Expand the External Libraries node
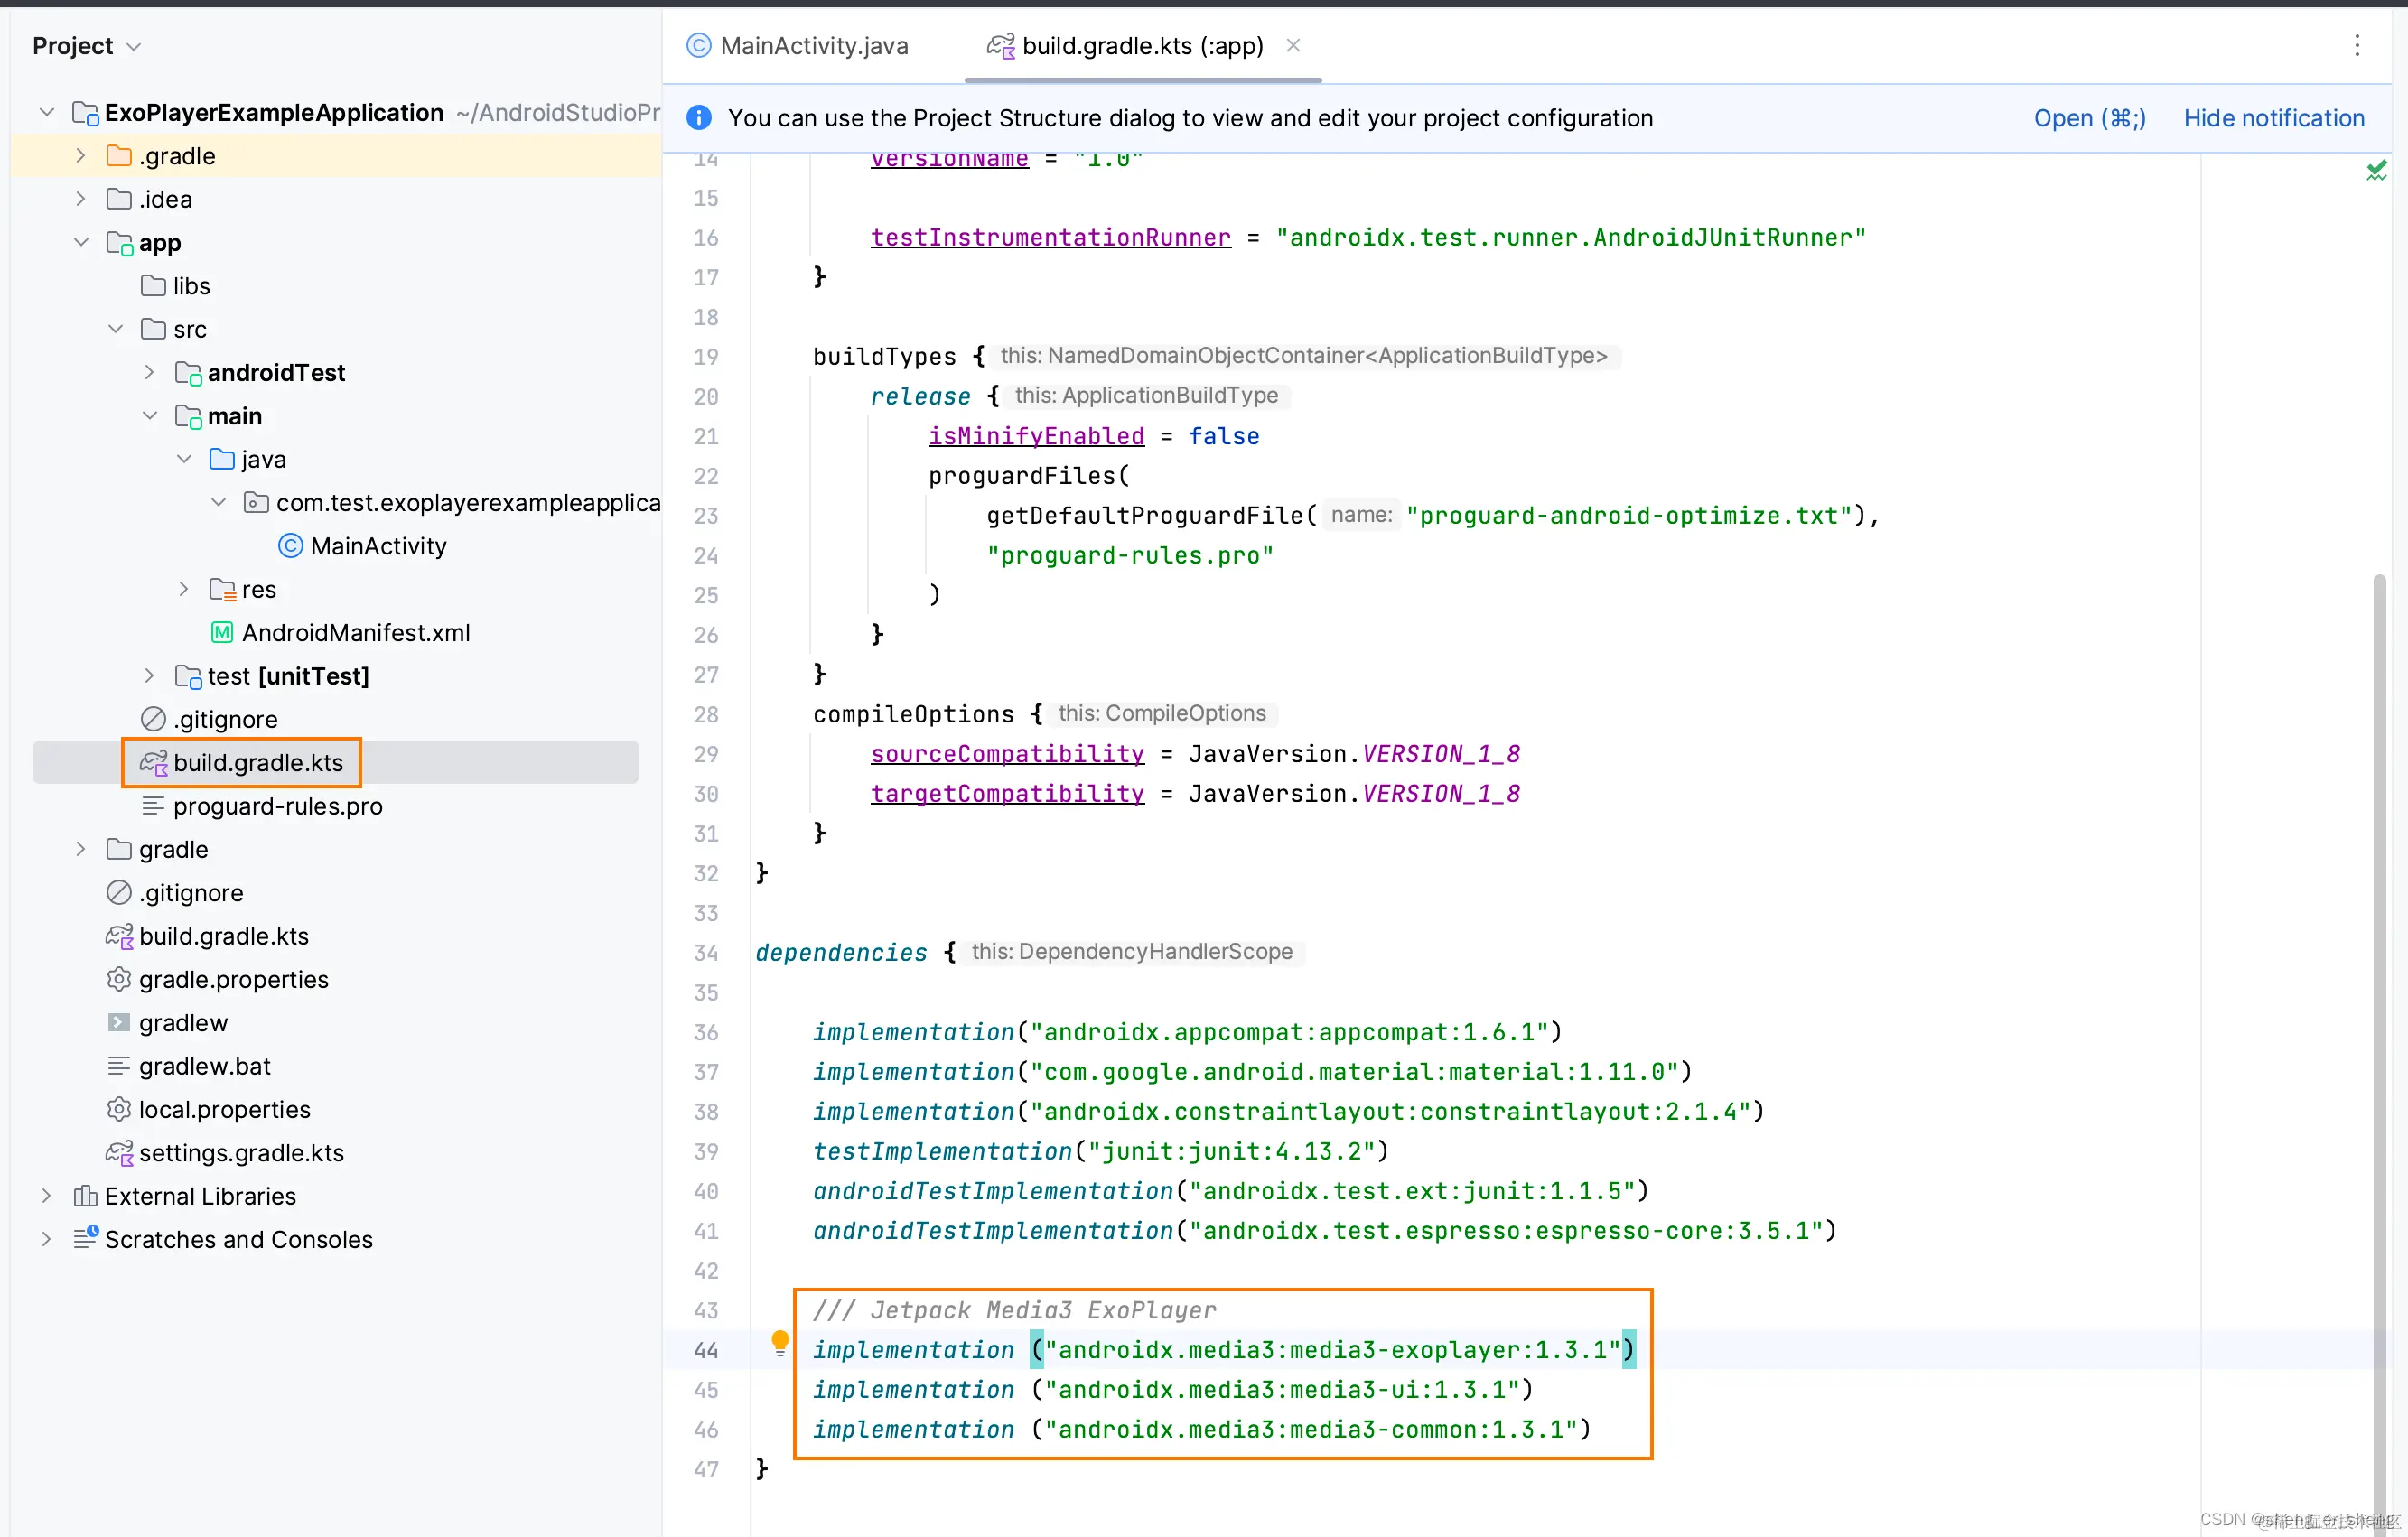The image size is (2408, 1537). (46, 1196)
